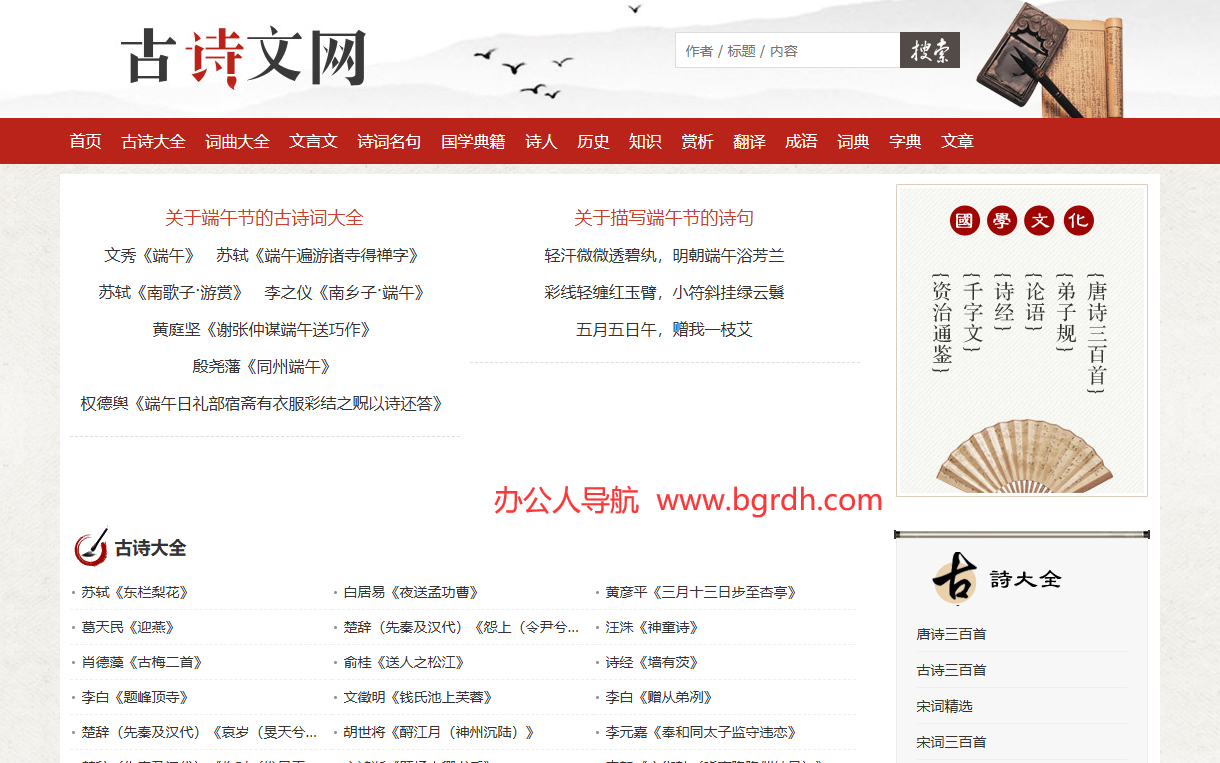
Task: Open the vertical 唐诗三百首 link
Action: click(x=1097, y=333)
